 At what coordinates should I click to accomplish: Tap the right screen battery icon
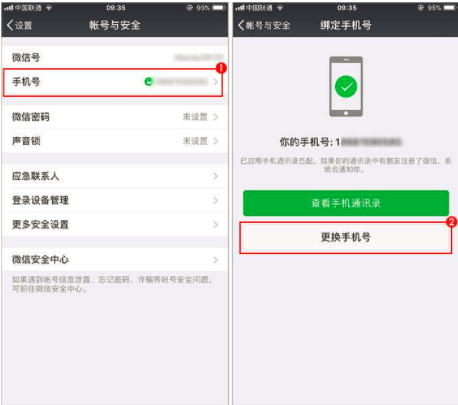[x=450, y=8]
